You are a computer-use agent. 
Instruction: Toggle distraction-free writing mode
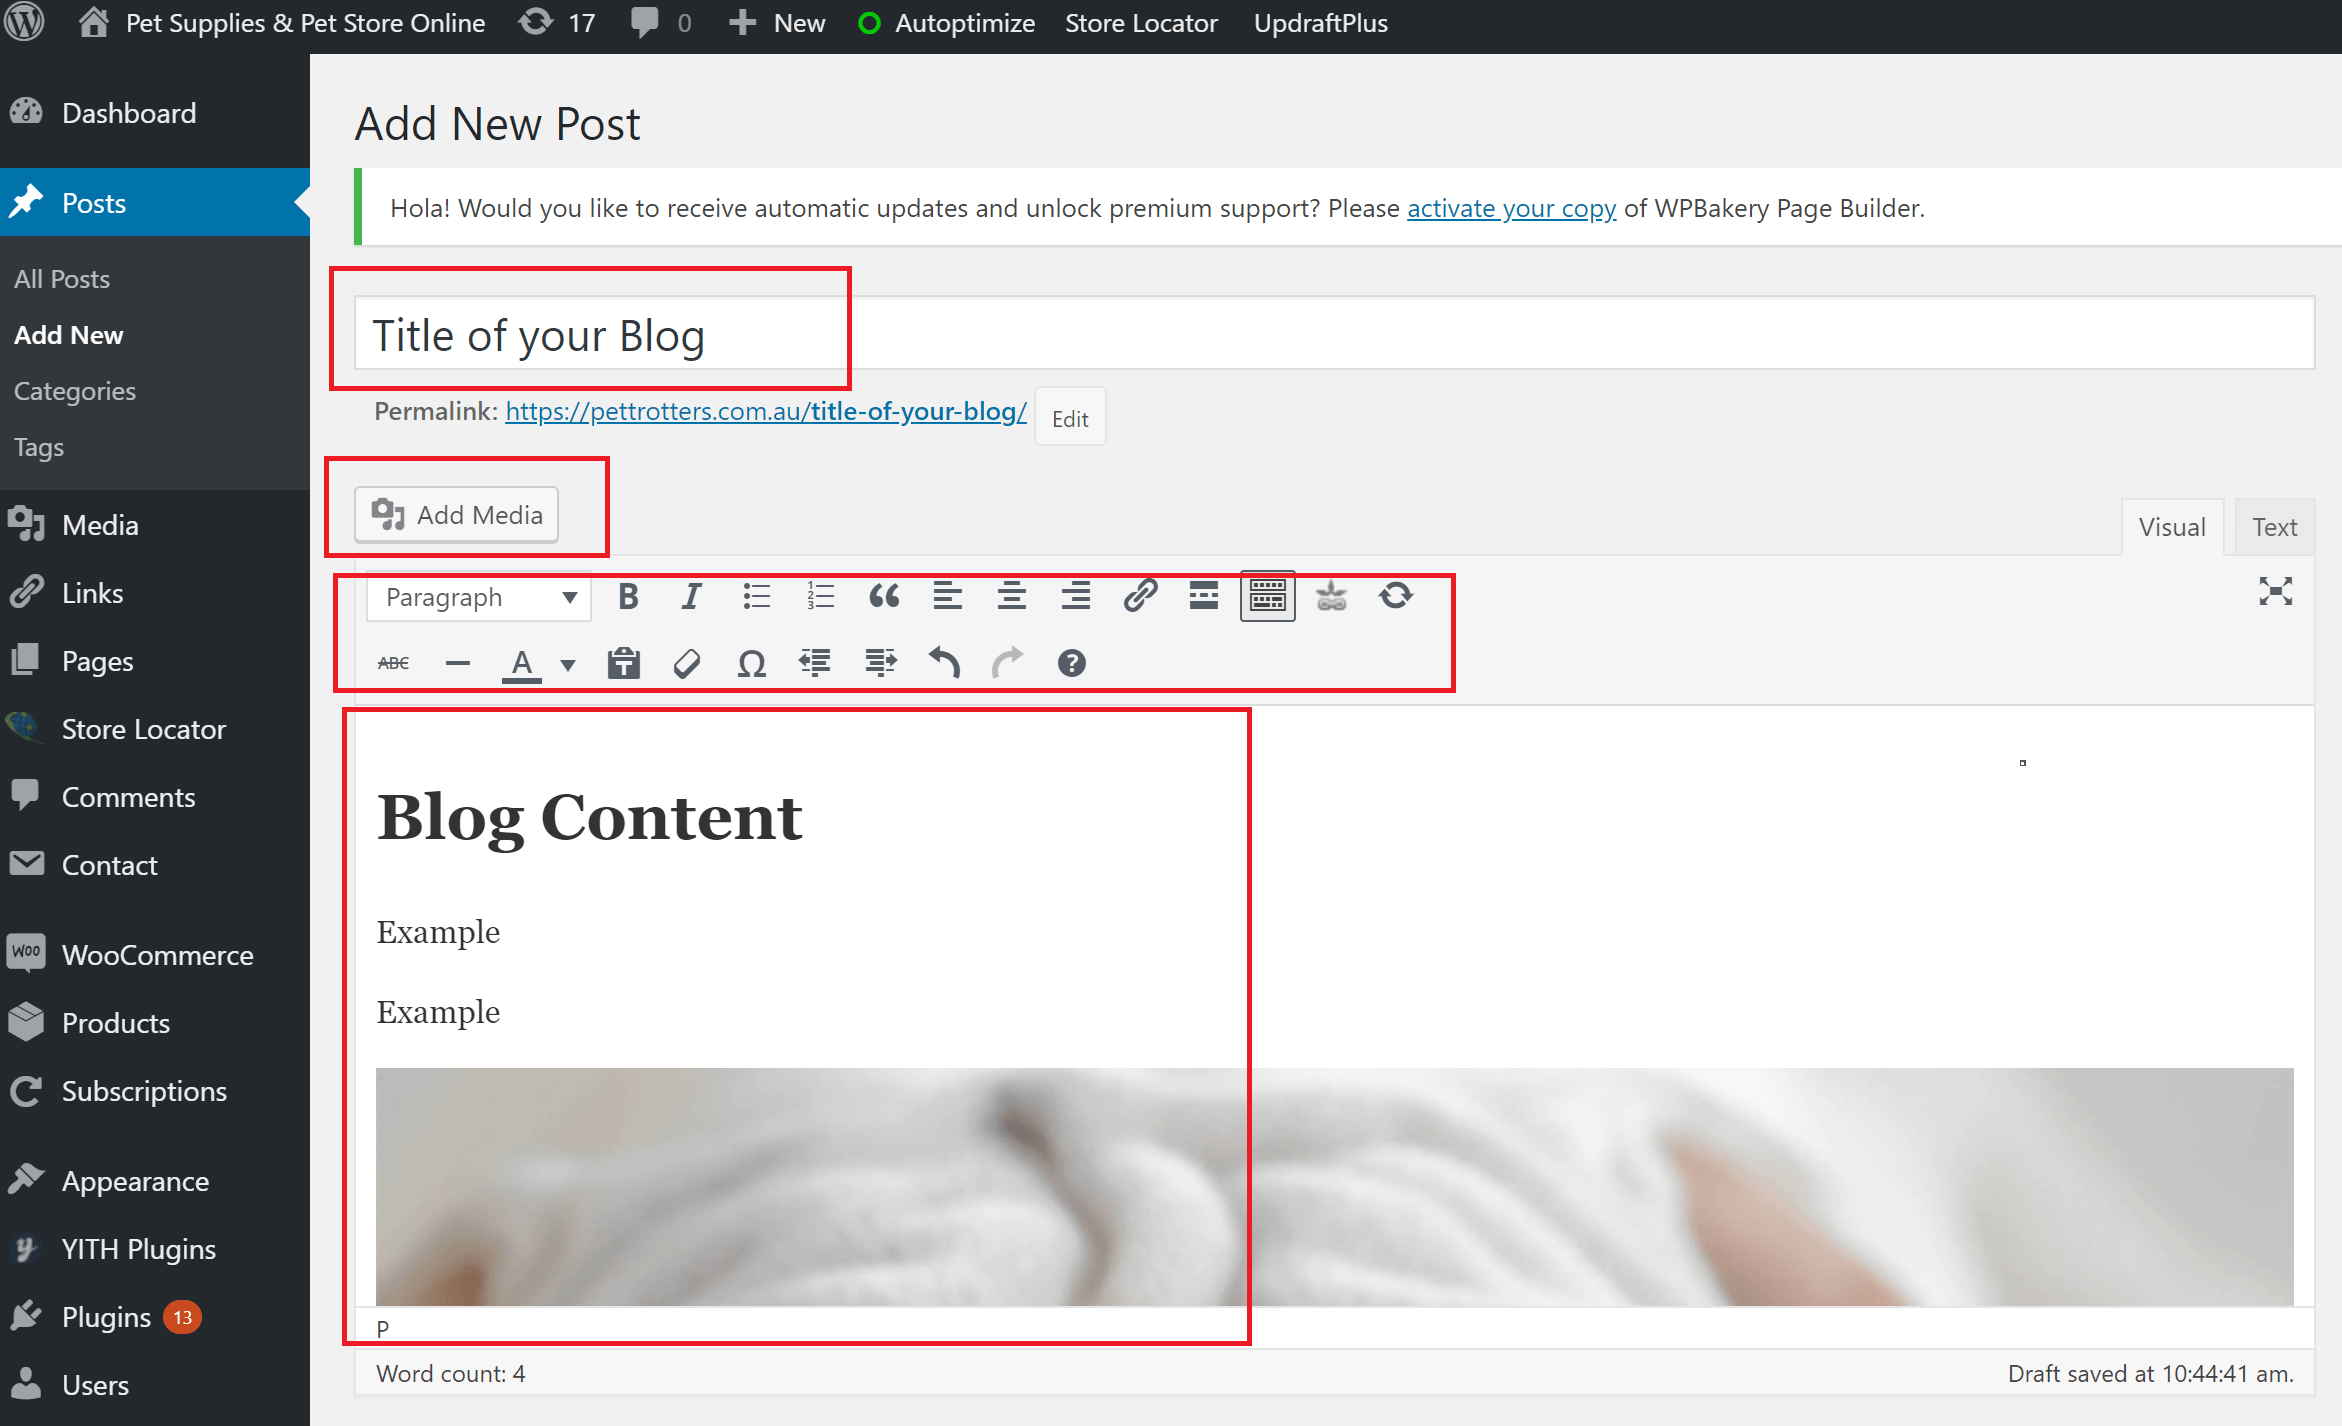click(x=2275, y=591)
